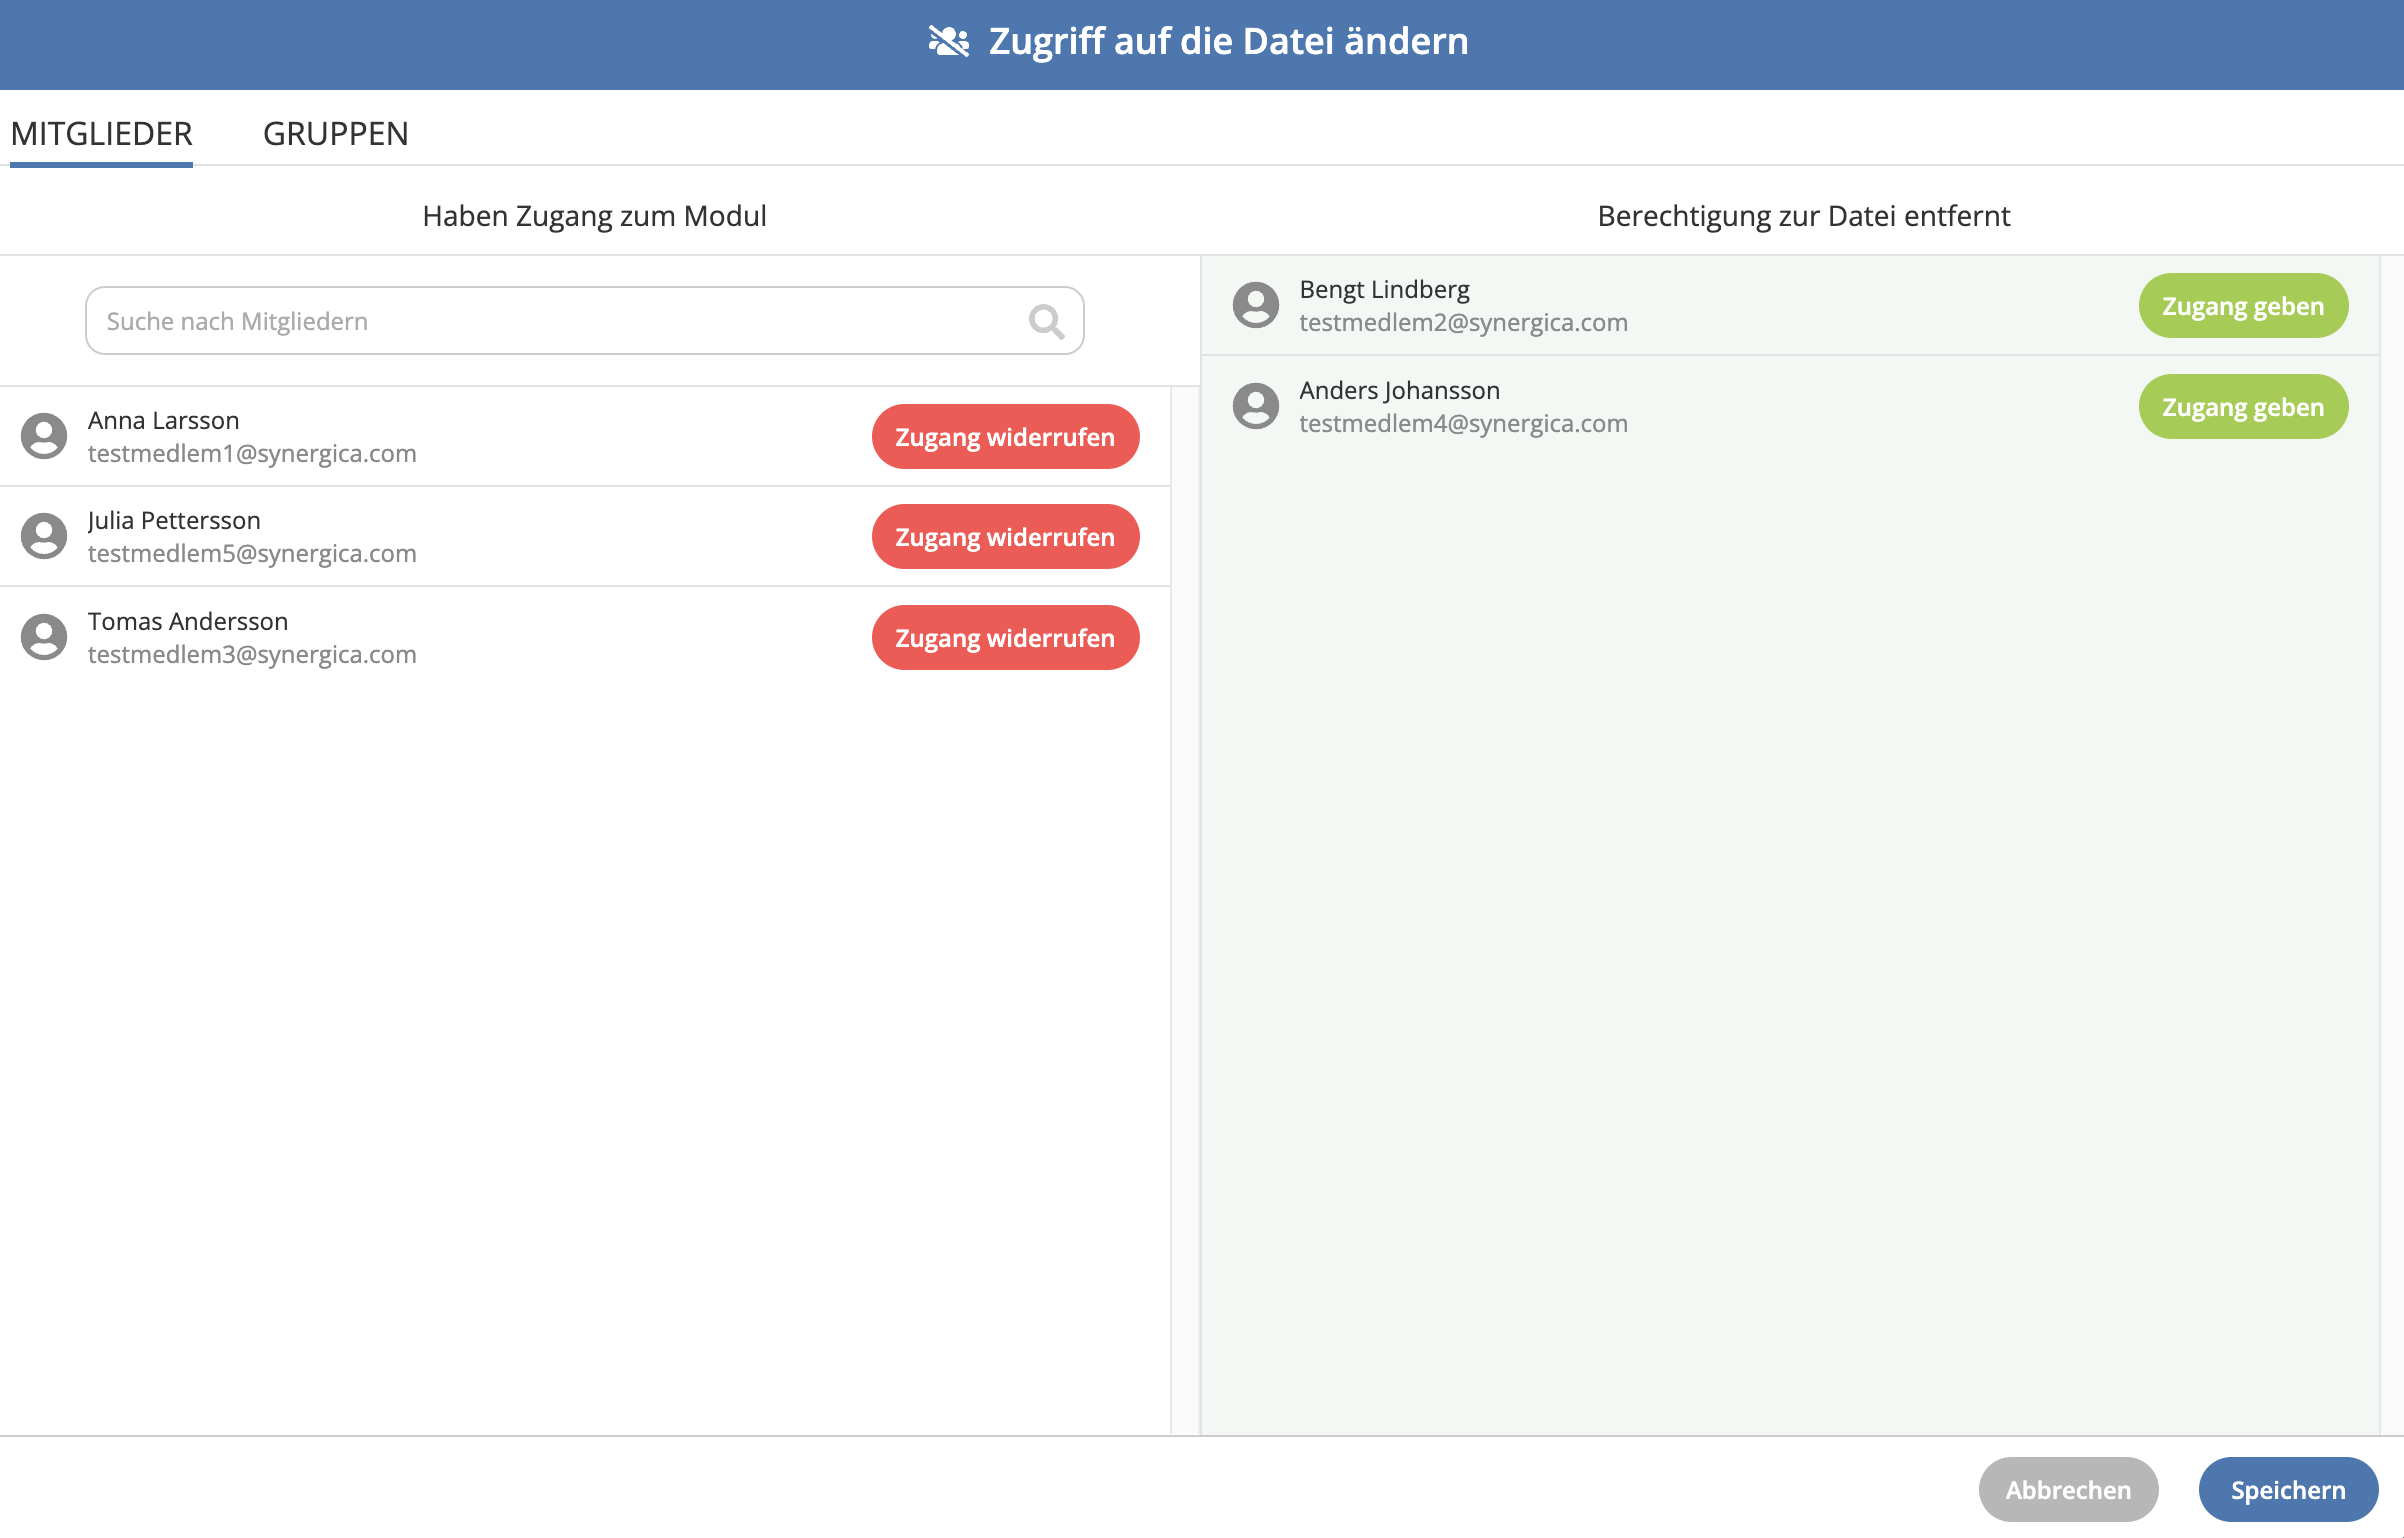Give access to Bengt Lindberg
Viewport: 2404px width, 1538px height.
[2243, 306]
